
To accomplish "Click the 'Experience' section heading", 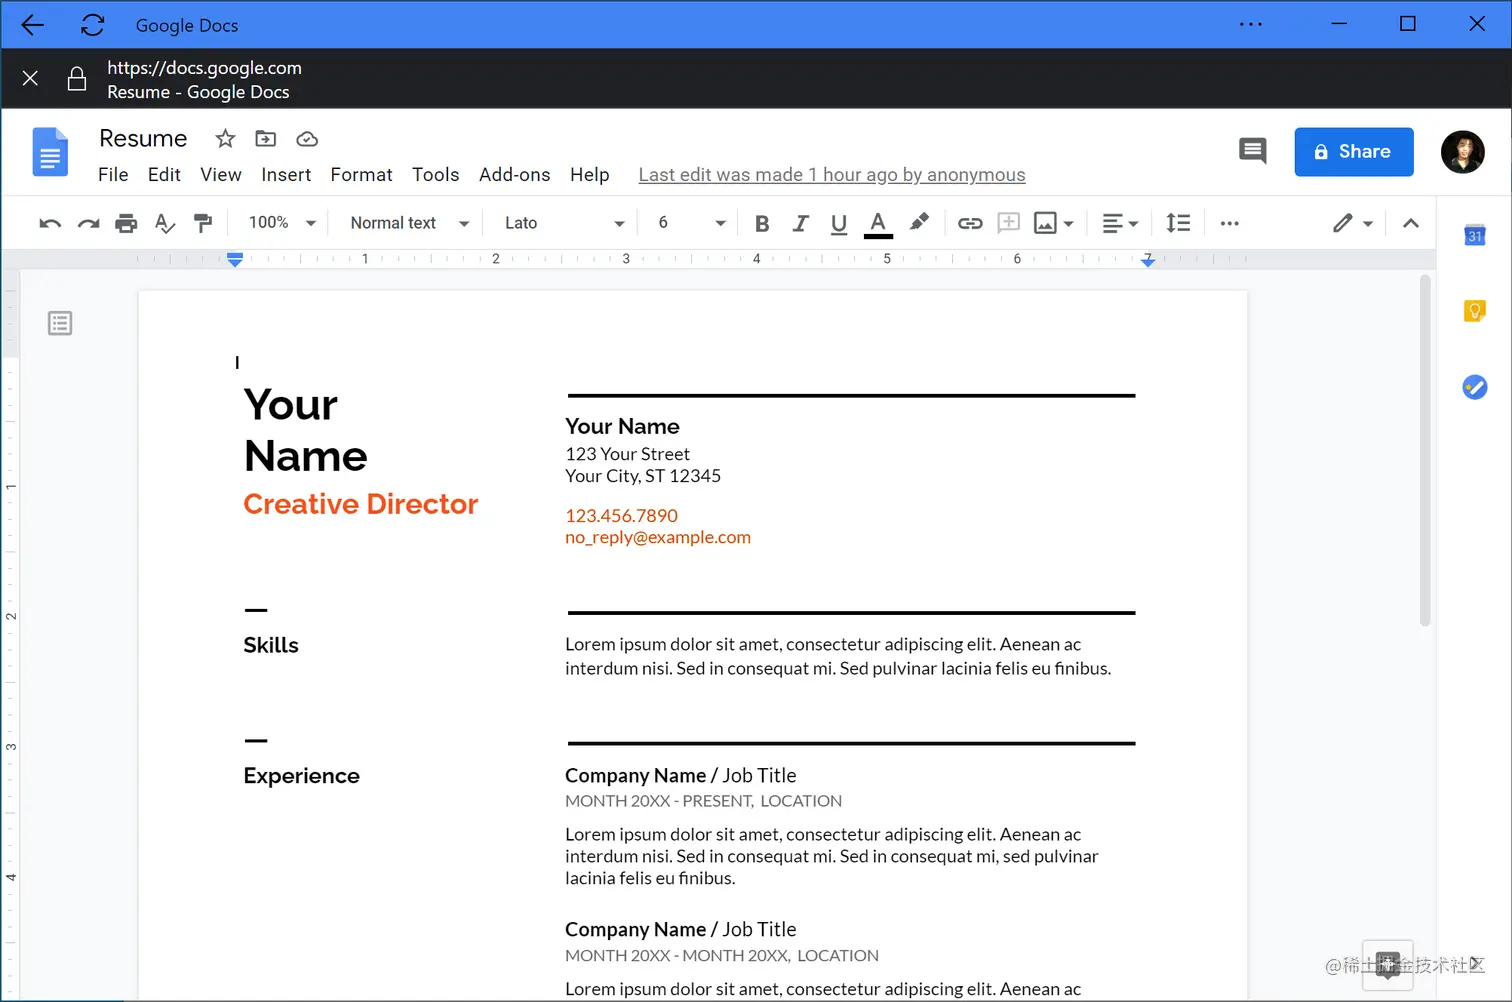I will click(x=301, y=776).
